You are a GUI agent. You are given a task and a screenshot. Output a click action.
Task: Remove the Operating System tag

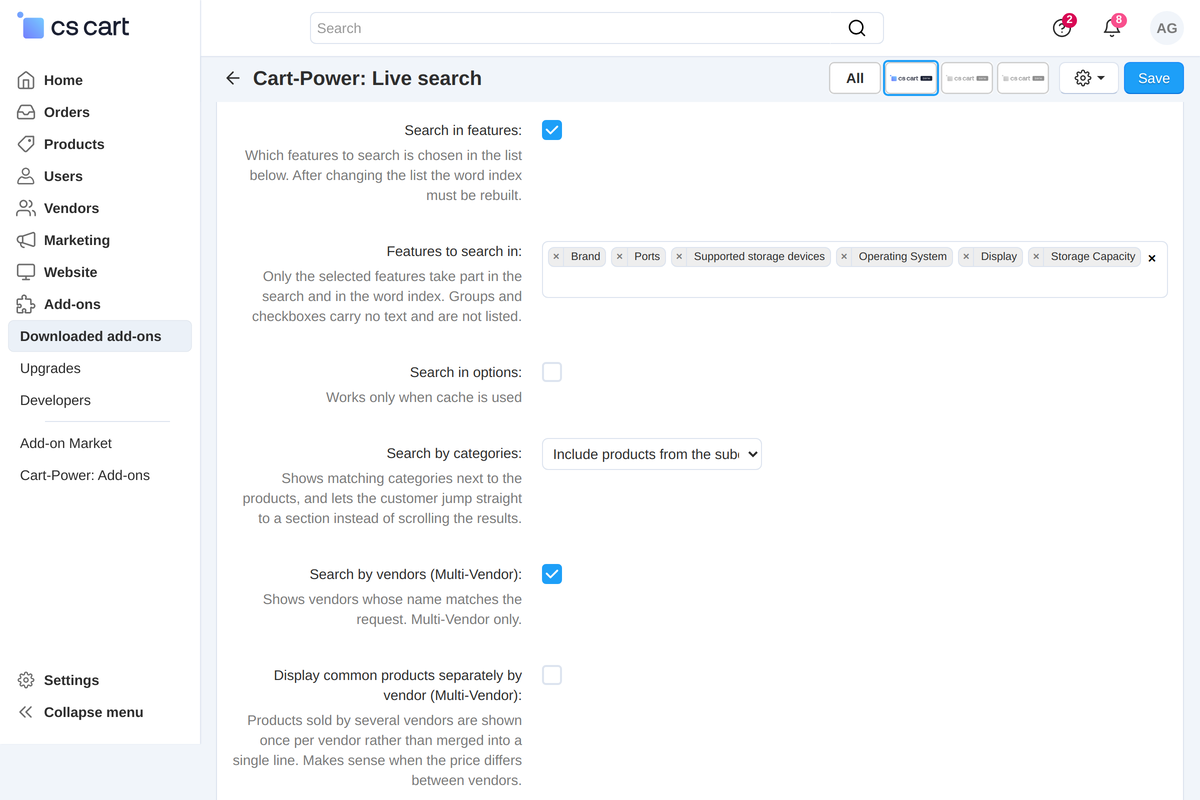844,257
